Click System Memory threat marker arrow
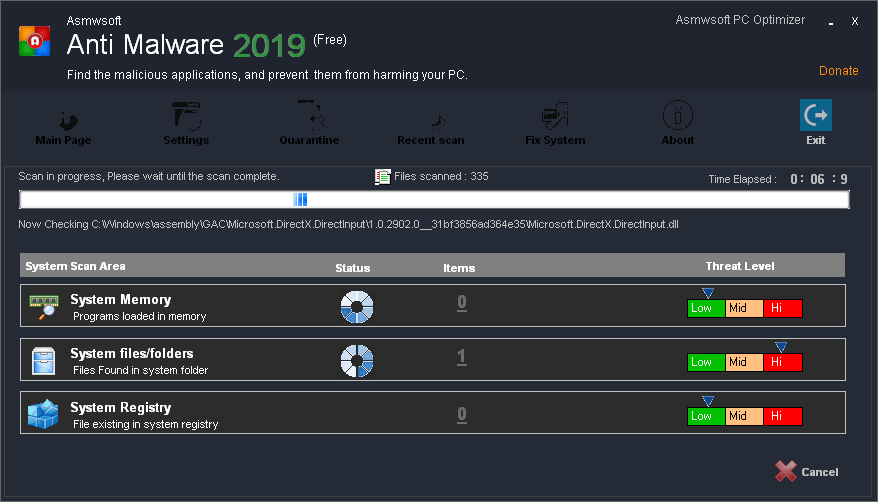The width and height of the screenshot is (878, 502). (x=708, y=293)
